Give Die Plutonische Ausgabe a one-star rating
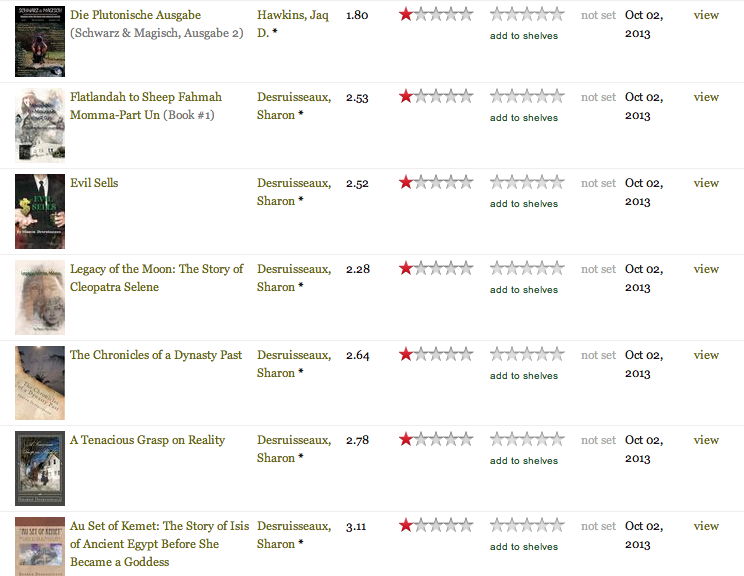Screen dimensions: 744x576 497,15
